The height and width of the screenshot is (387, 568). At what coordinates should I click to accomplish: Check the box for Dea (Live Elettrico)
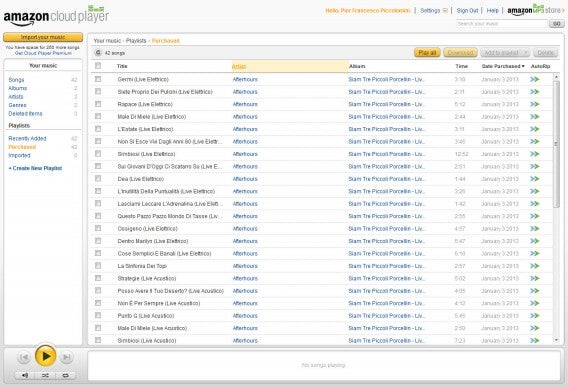(x=98, y=178)
